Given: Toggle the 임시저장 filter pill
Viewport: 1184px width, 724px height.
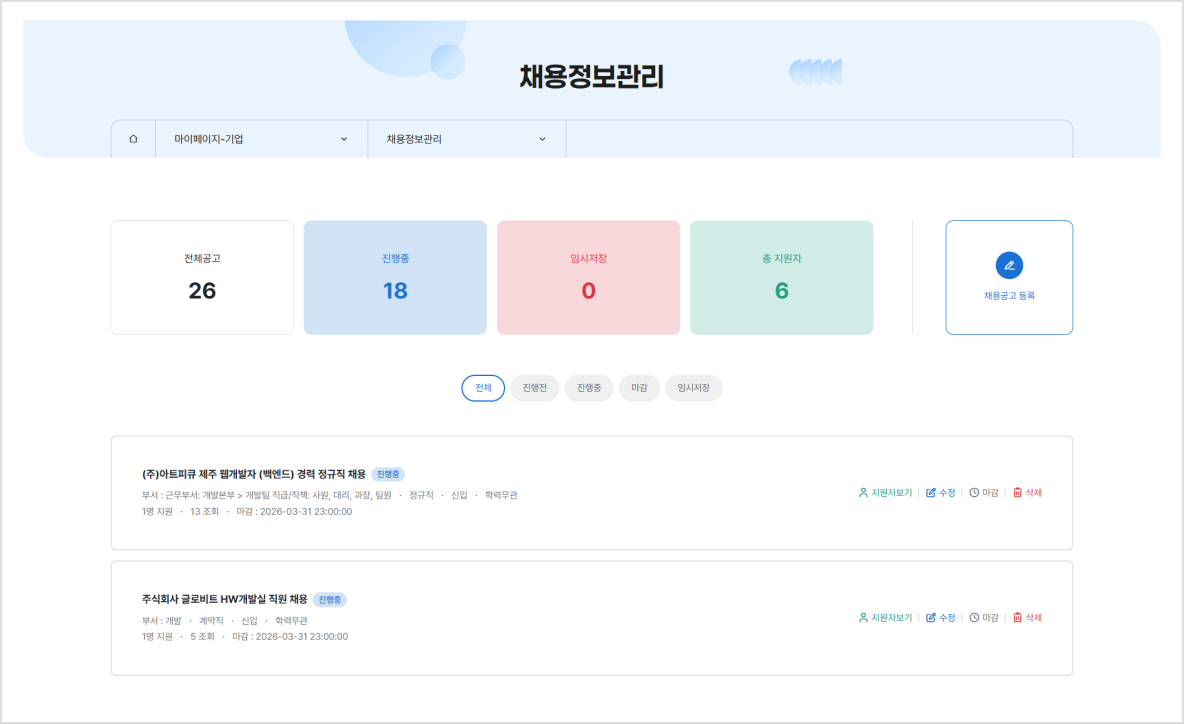Looking at the screenshot, I should (x=693, y=388).
